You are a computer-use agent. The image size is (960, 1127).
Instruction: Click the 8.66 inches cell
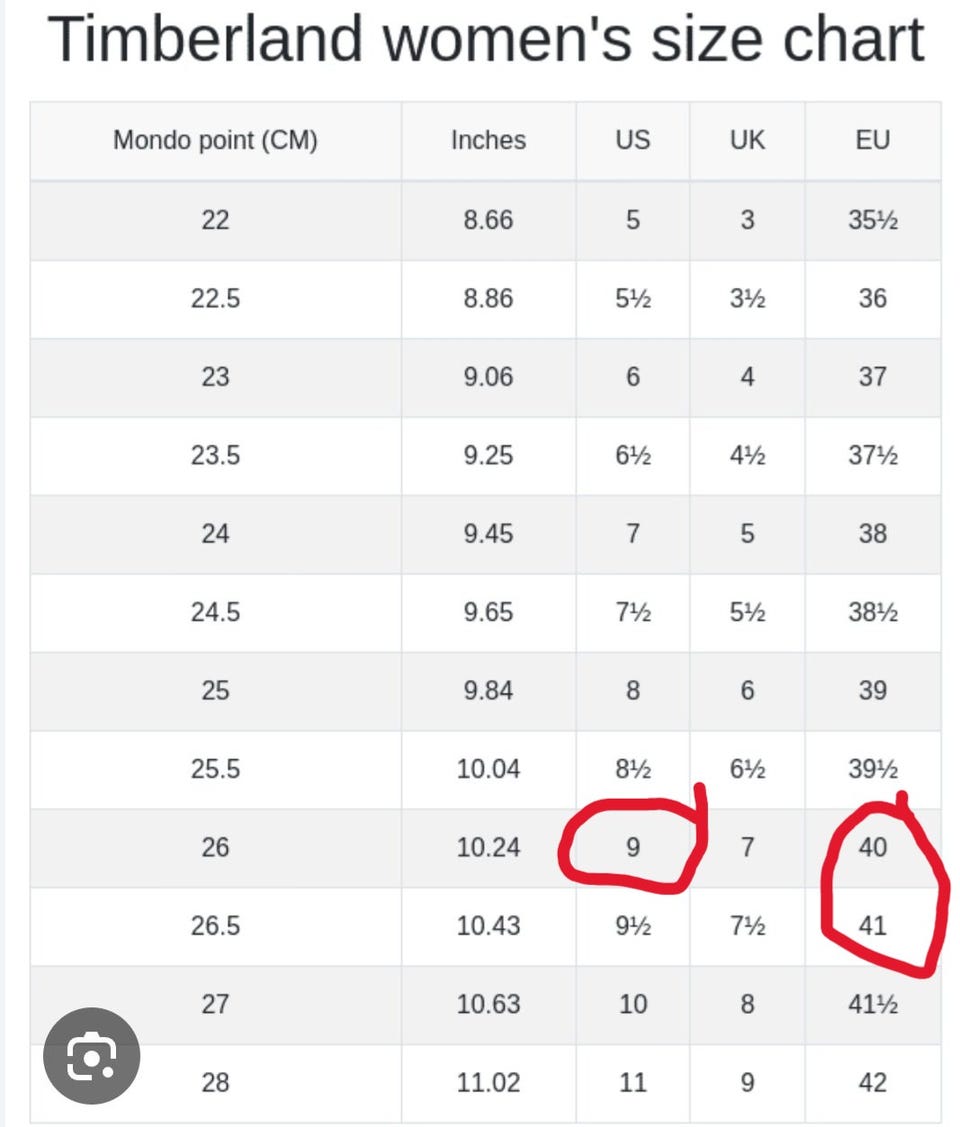tap(489, 220)
